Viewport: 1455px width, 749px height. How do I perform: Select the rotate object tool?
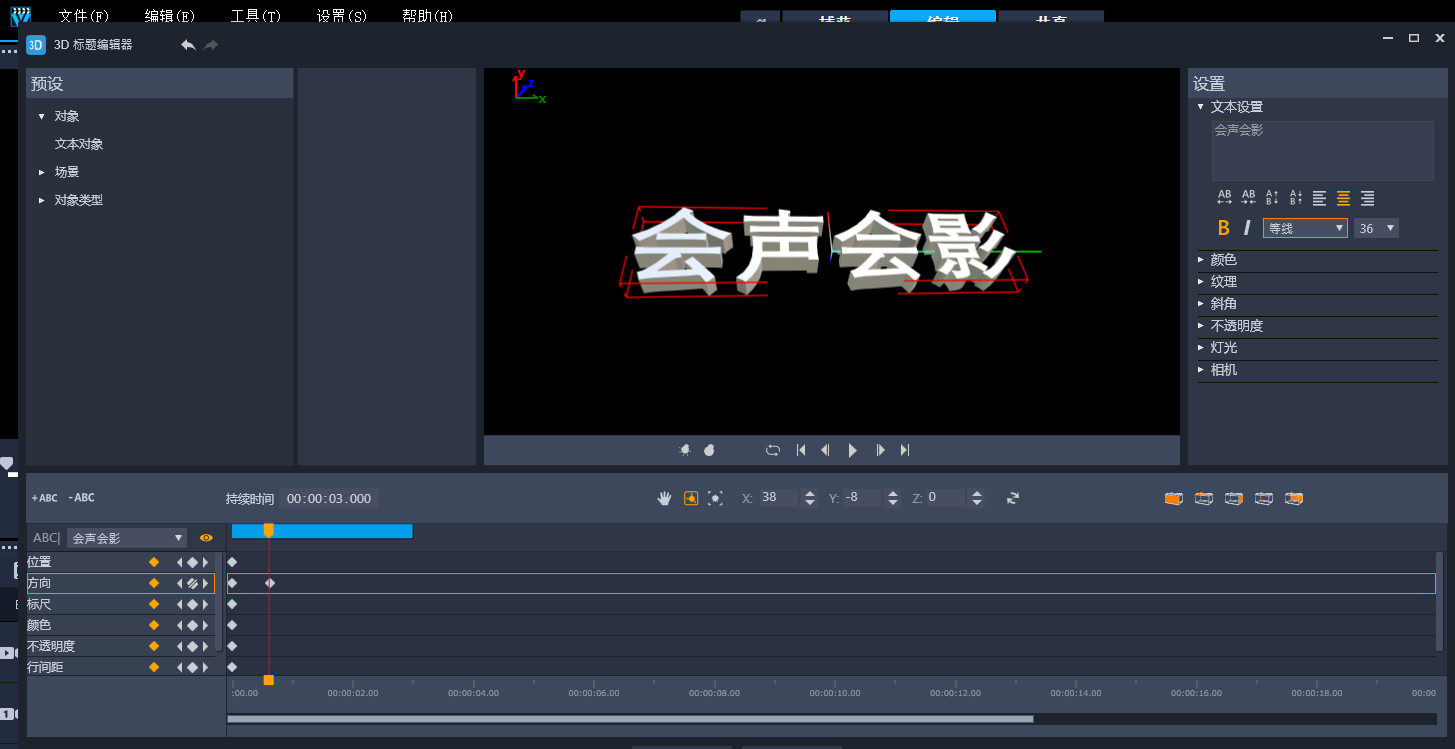click(690, 498)
